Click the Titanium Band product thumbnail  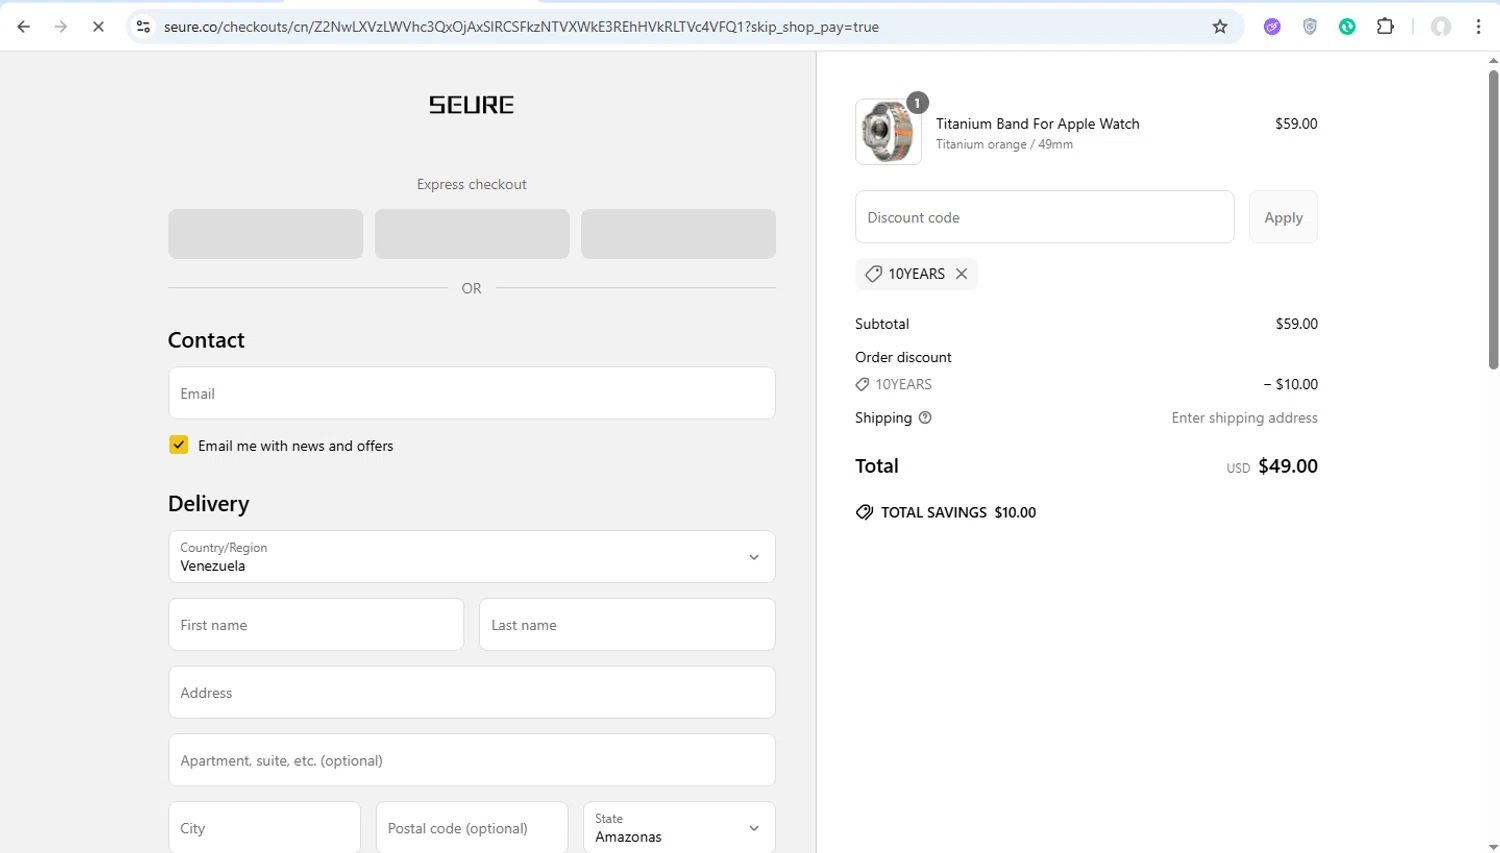tap(888, 132)
